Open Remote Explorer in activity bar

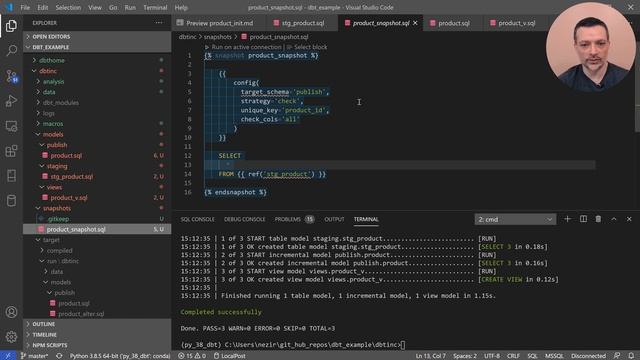(x=11, y=126)
